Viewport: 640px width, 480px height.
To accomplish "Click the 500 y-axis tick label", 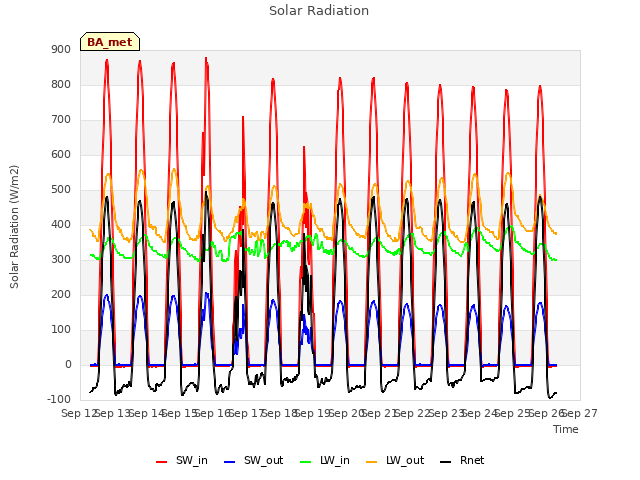I will click(61, 190).
